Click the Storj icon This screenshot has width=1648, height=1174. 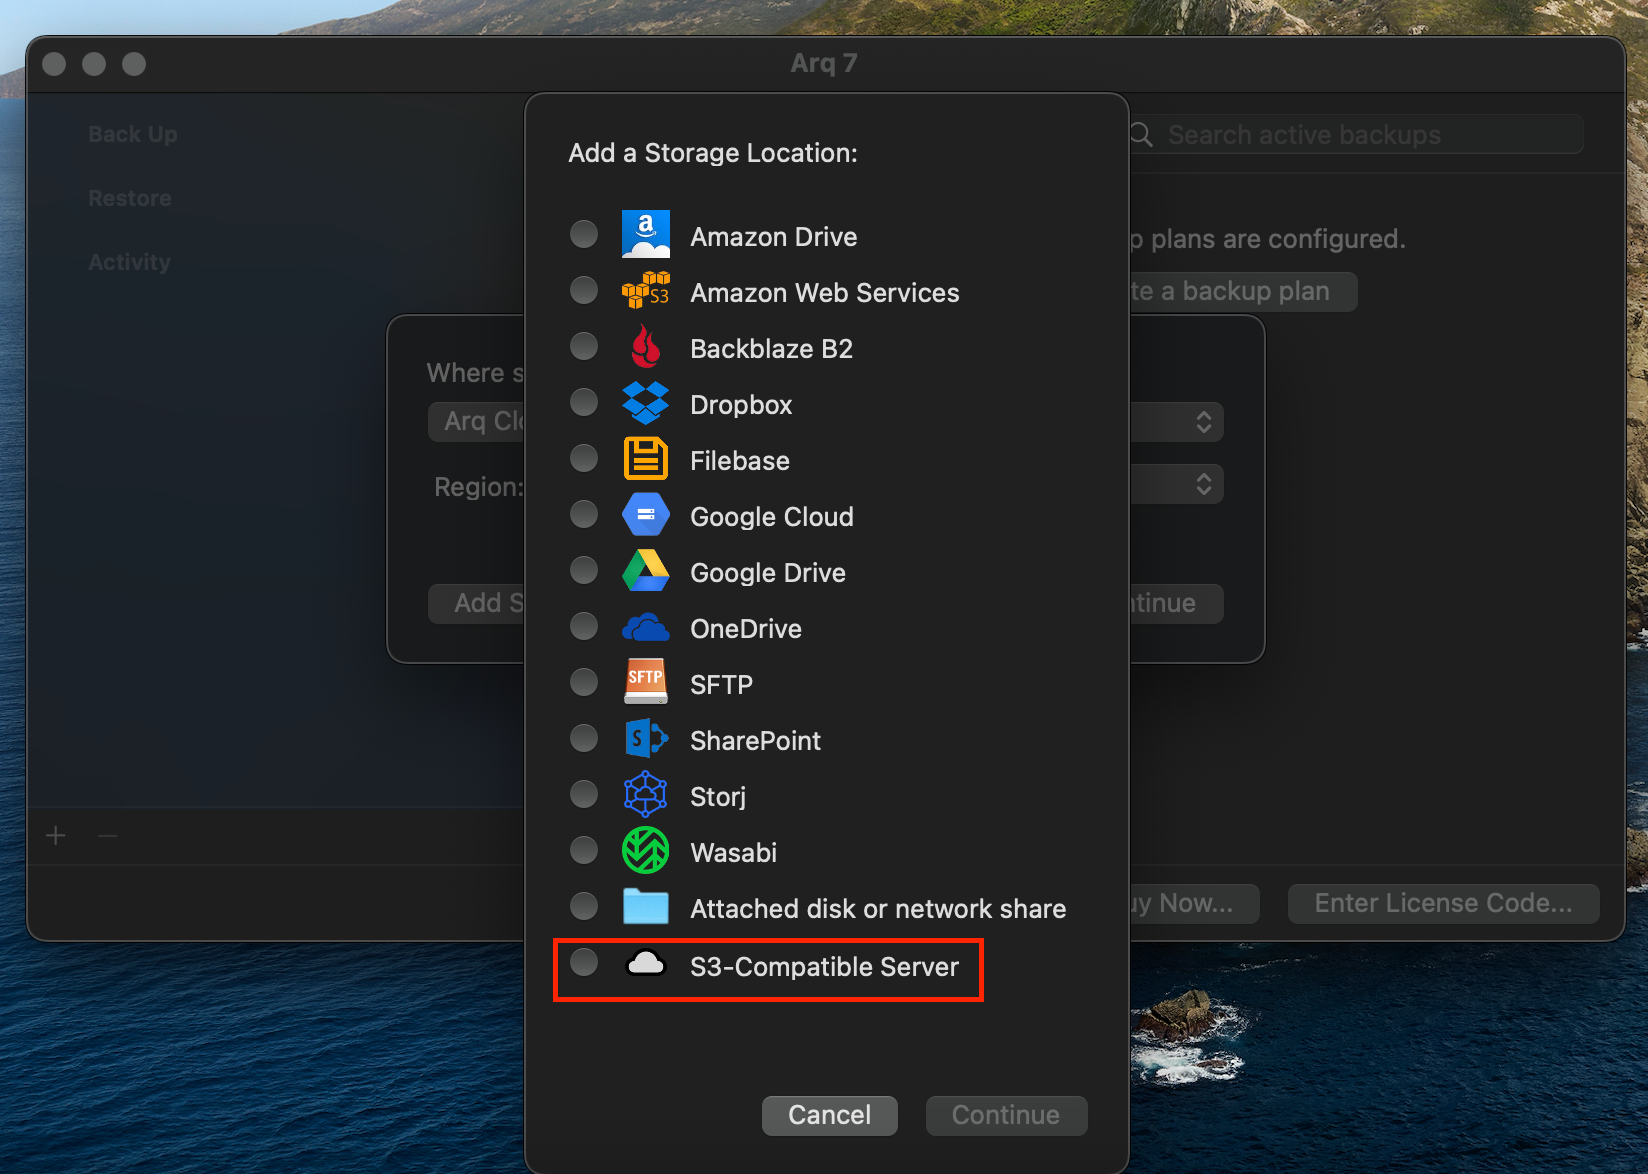[x=646, y=795]
